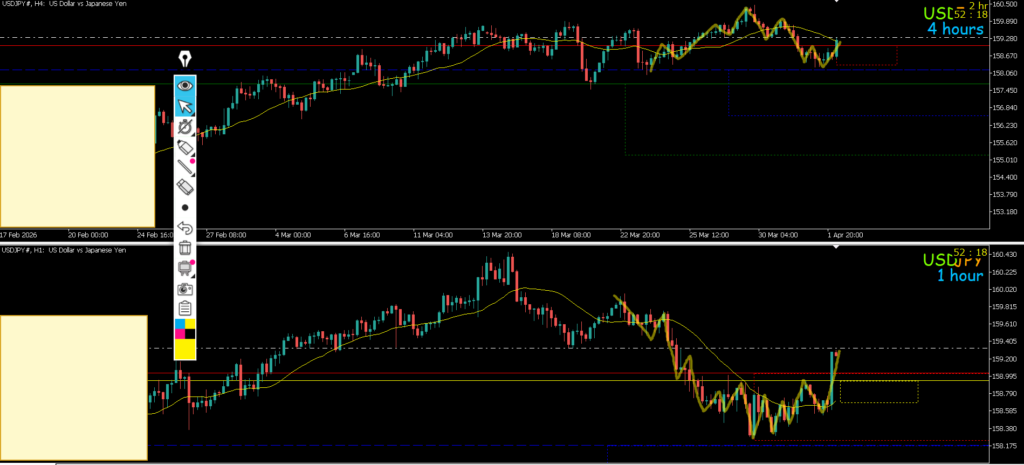
Task: Click the clipboard icon in toolbar
Action: (x=185, y=308)
